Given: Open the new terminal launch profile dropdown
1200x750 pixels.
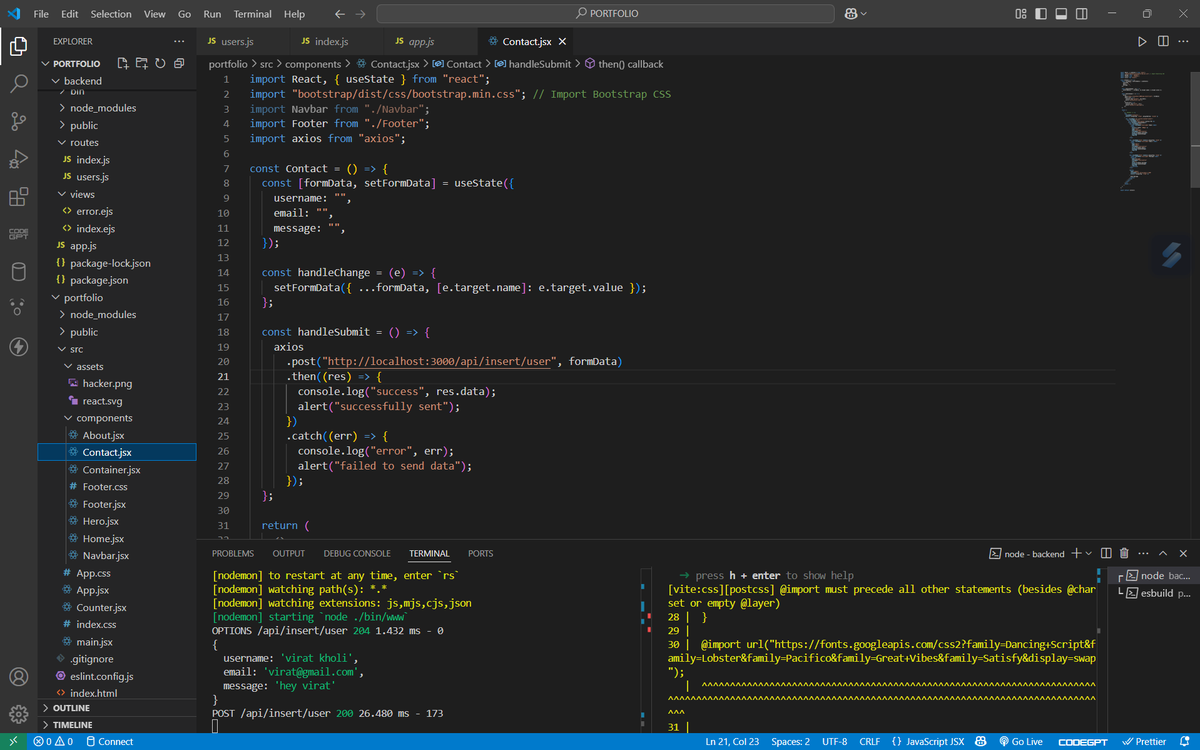Looking at the screenshot, I should click(x=1089, y=553).
